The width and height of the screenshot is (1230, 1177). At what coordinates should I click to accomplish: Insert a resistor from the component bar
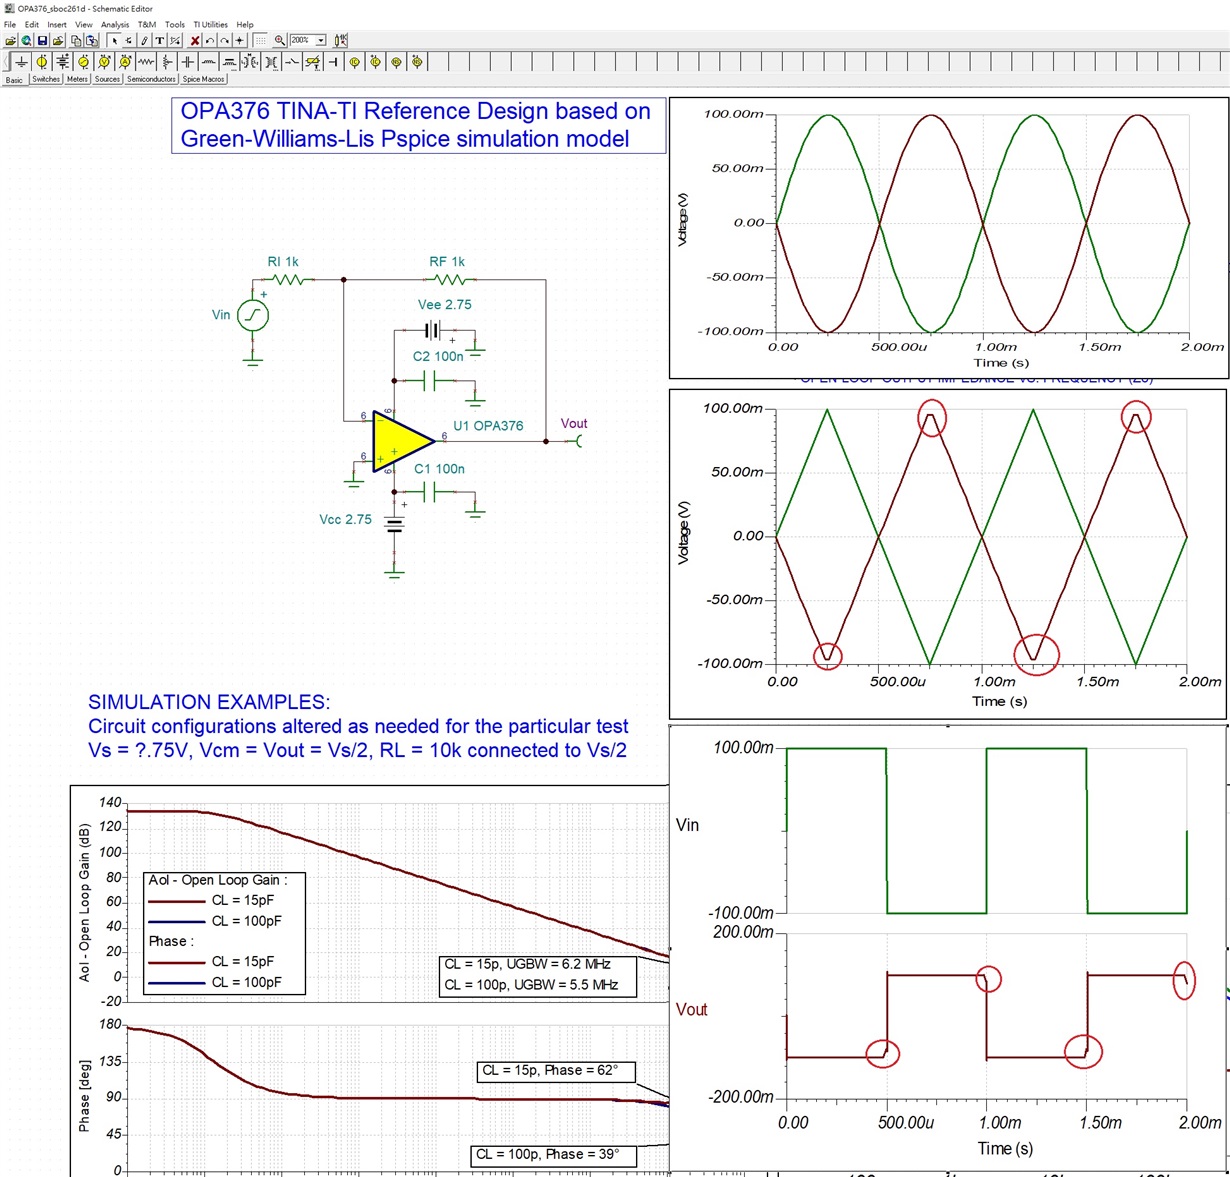(146, 62)
